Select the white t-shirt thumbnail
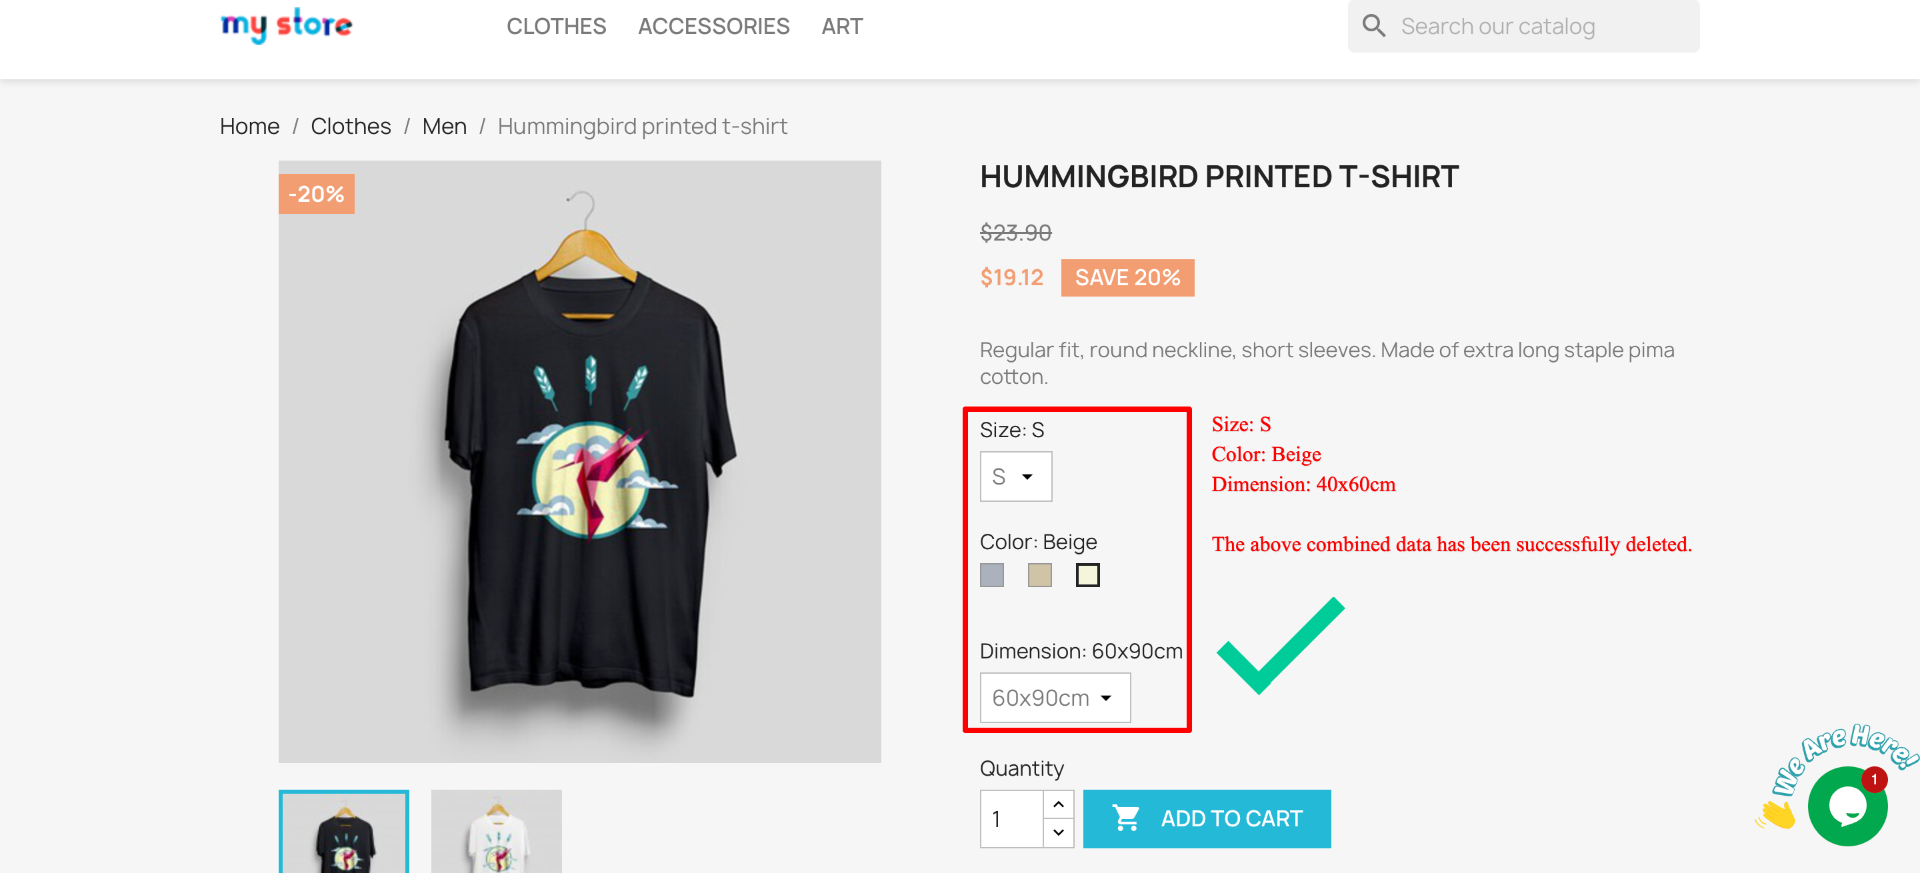1920x873 pixels. coord(496,832)
